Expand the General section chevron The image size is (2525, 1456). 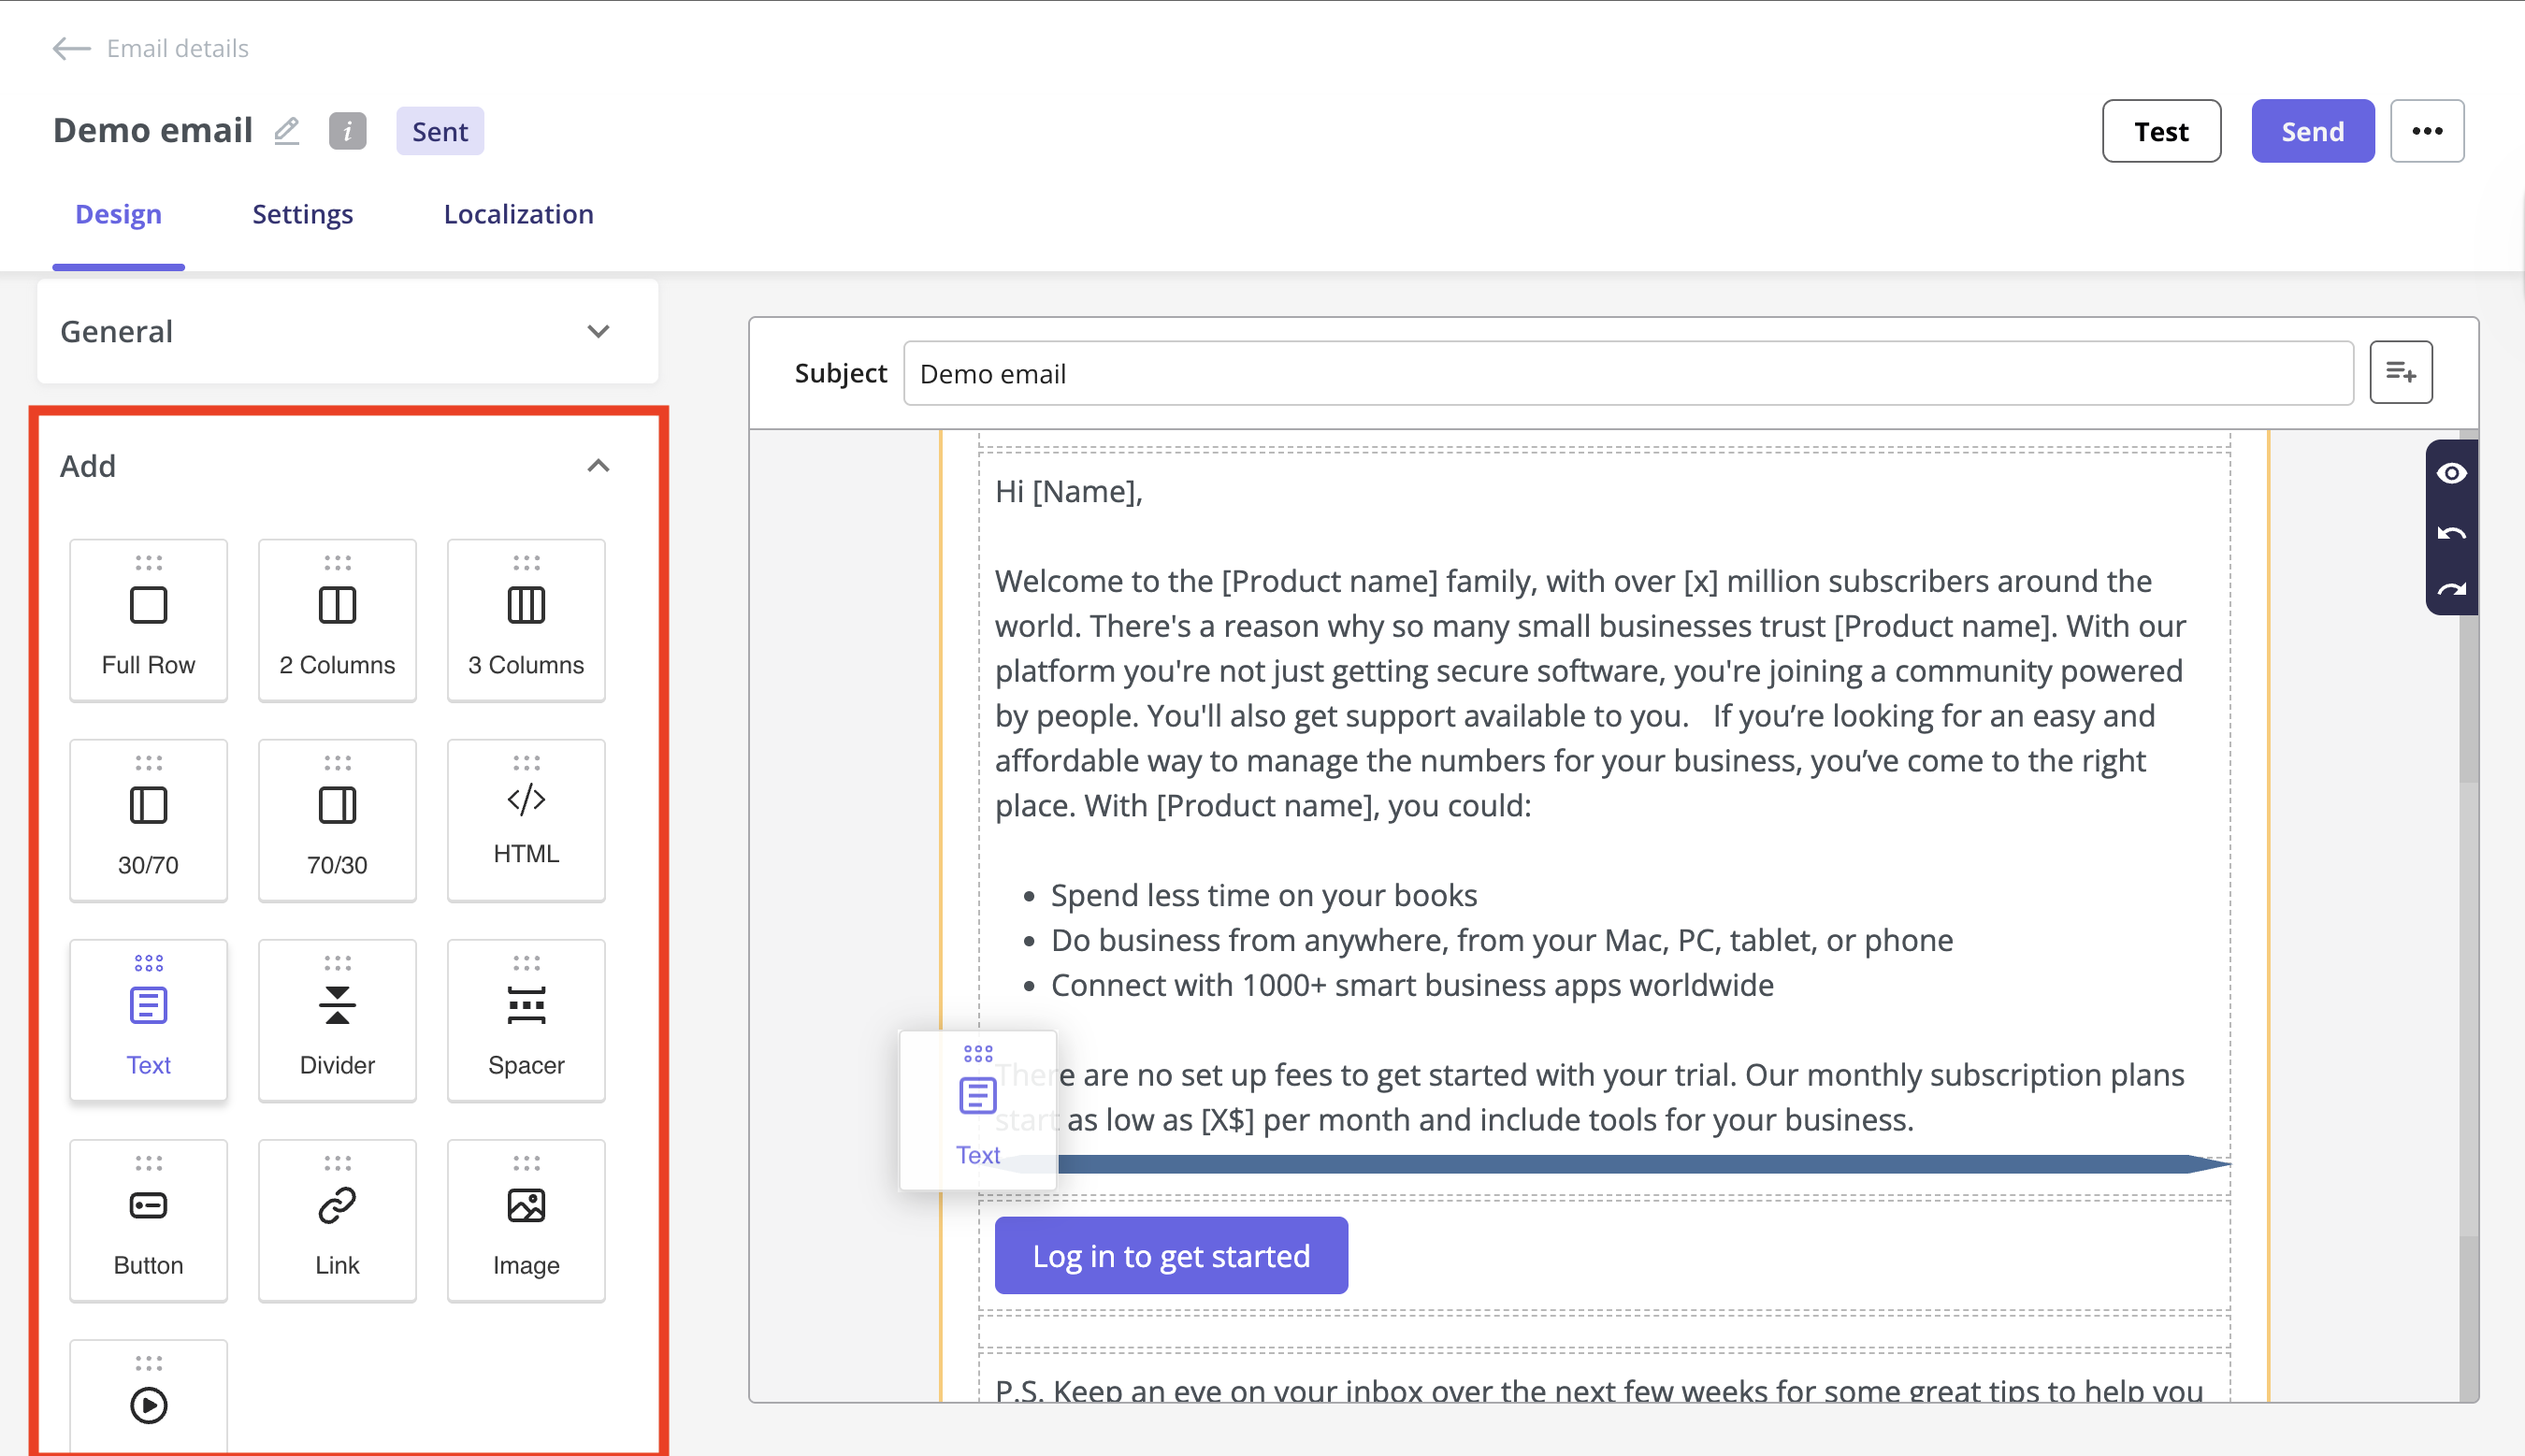(x=598, y=331)
